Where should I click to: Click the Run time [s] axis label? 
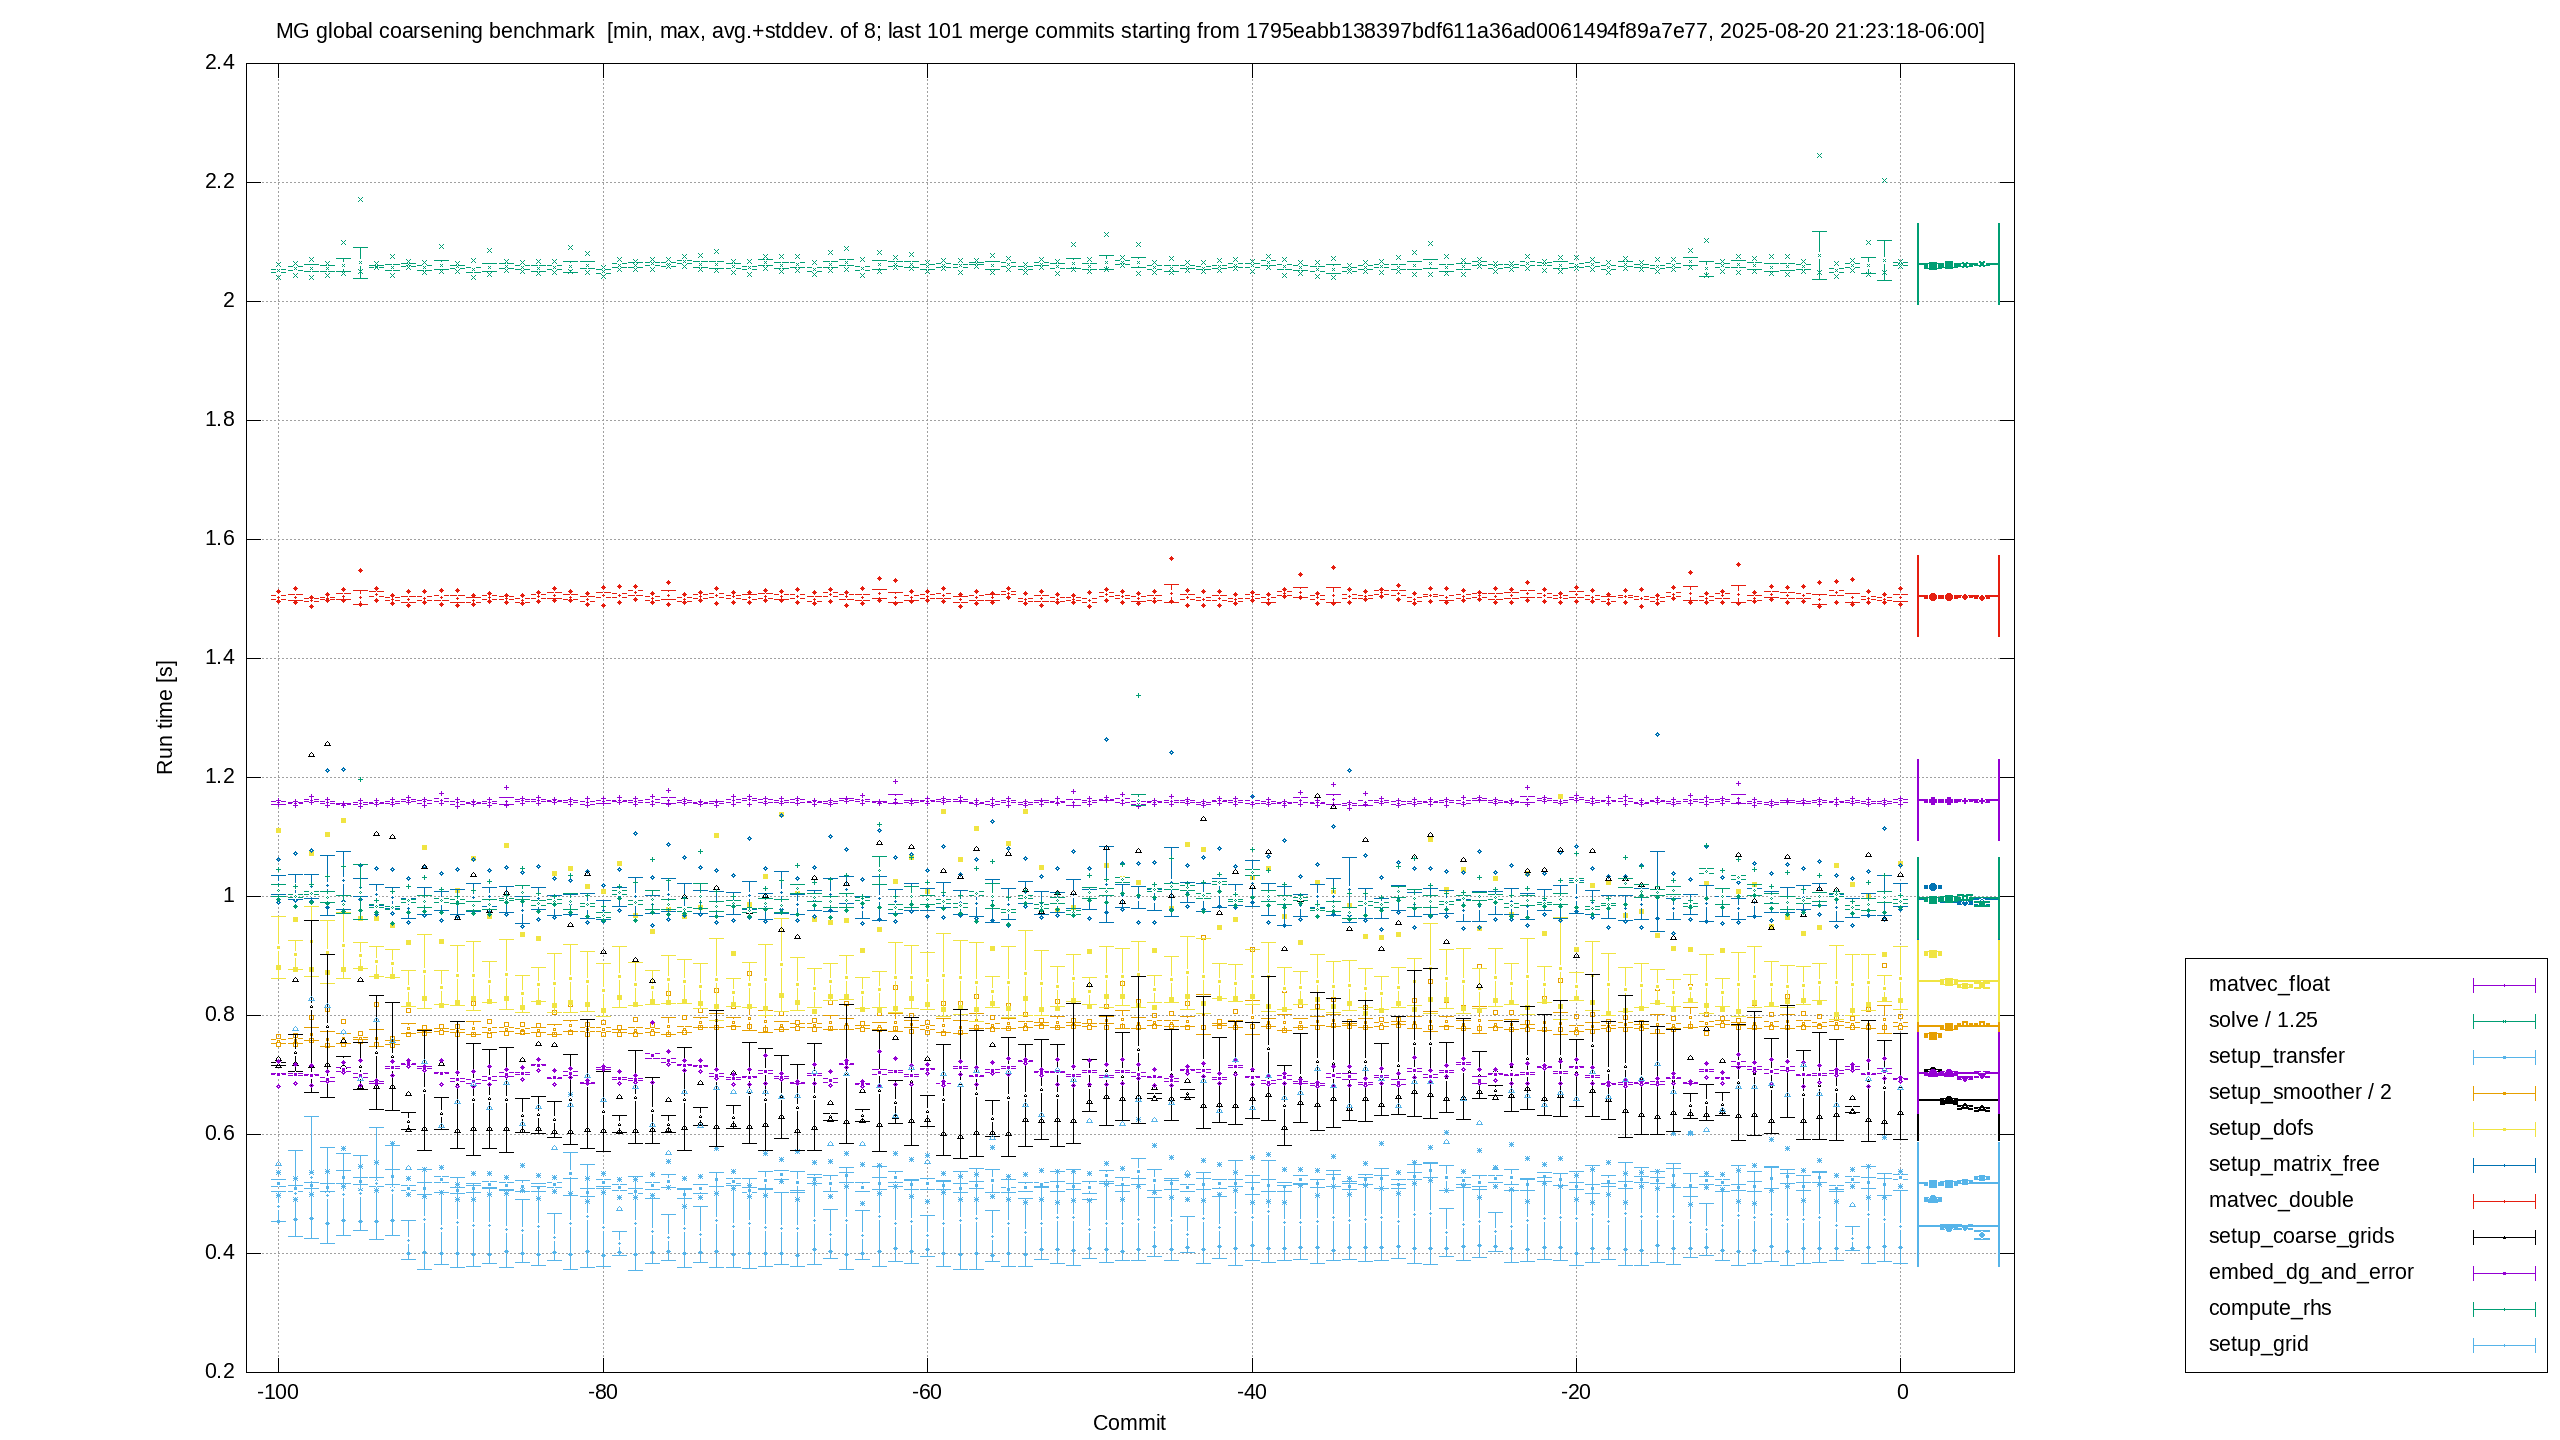(x=165, y=717)
